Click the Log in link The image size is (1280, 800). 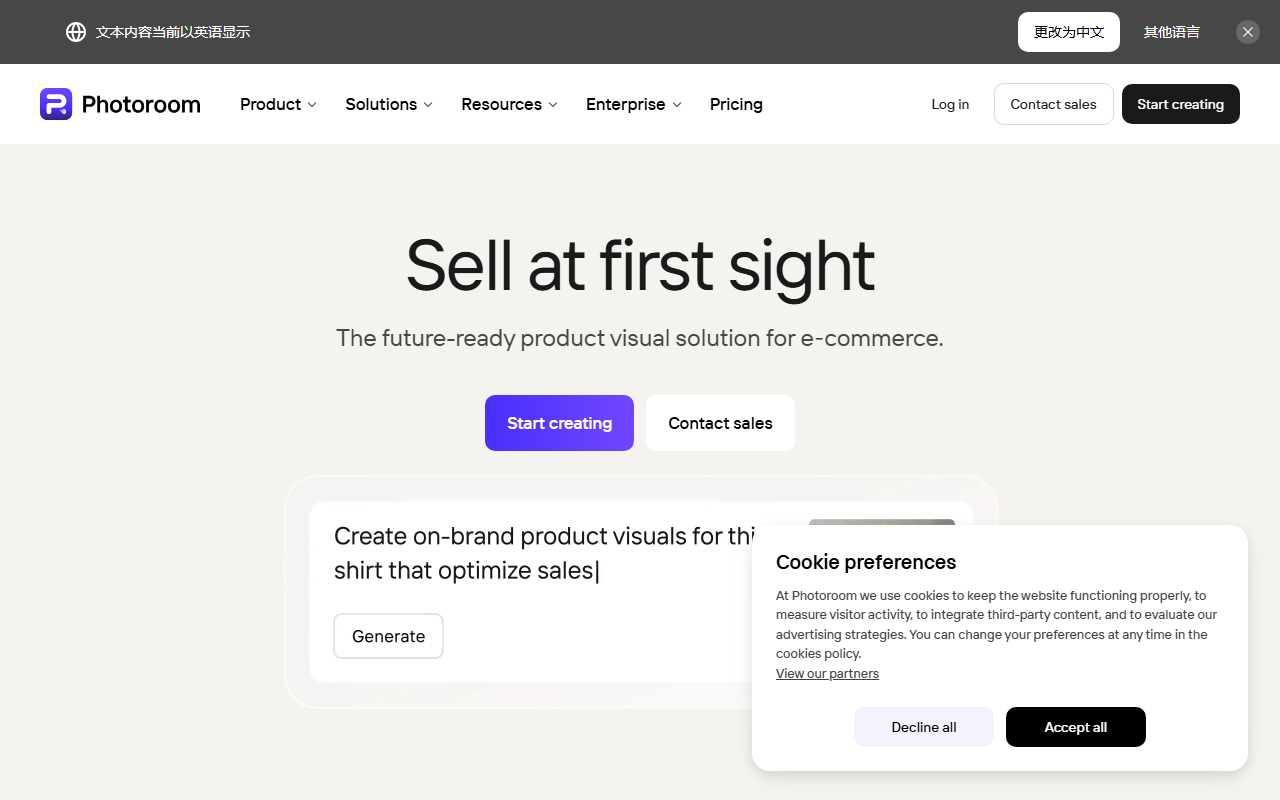pos(950,104)
